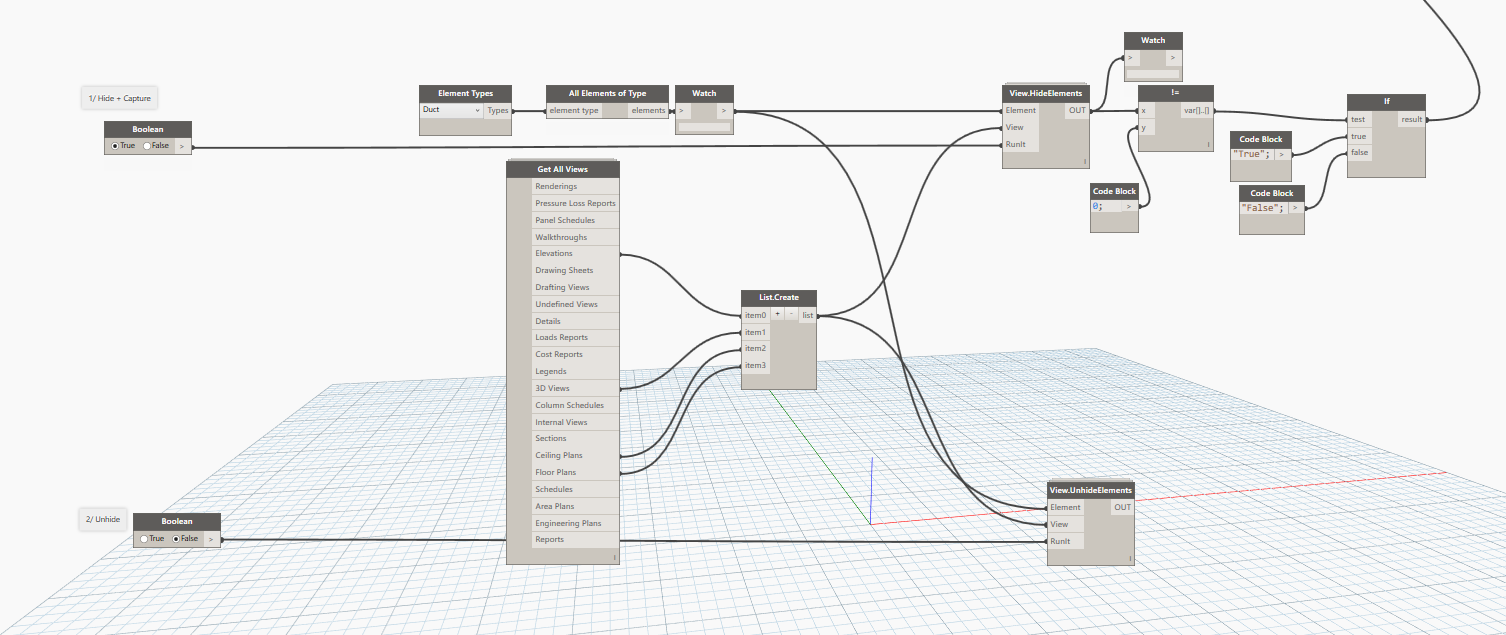Click the plus button on List.Create
This screenshot has width=1506, height=635.
(778, 315)
